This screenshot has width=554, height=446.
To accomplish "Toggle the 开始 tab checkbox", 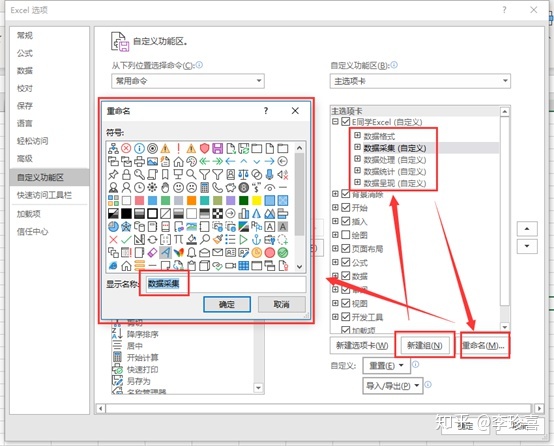I will click(x=346, y=207).
